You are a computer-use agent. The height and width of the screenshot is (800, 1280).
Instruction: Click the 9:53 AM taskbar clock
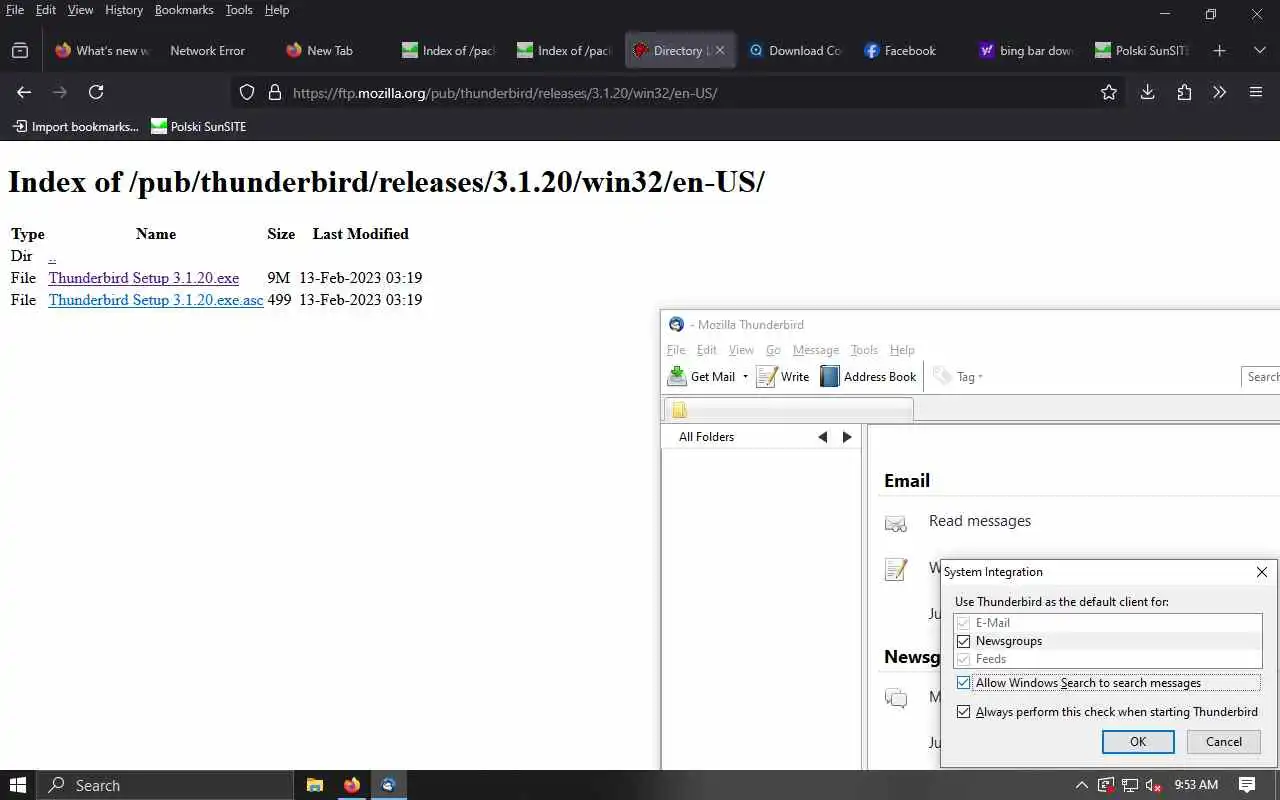1196,785
